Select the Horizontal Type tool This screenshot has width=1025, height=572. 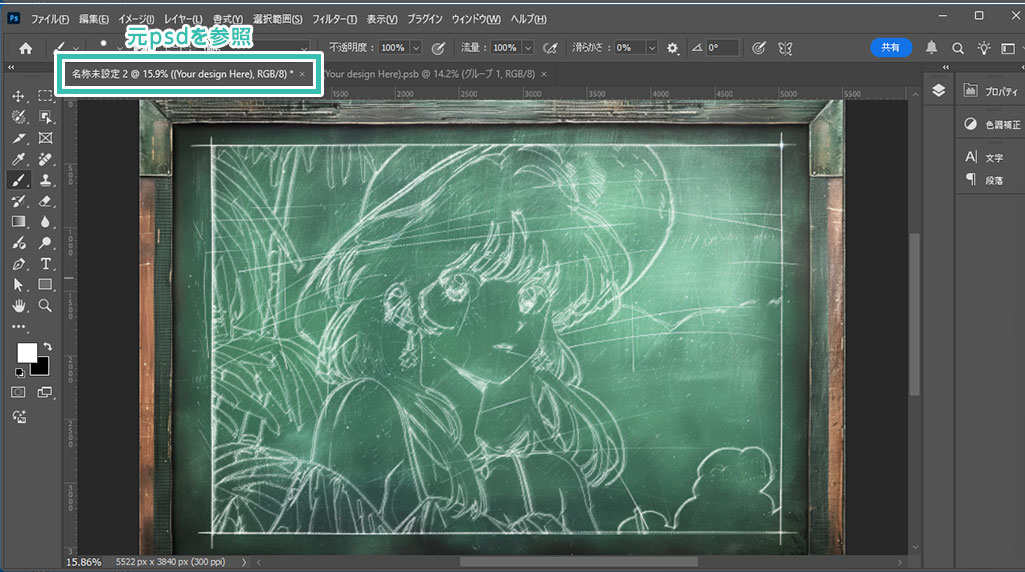coord(45,264)
